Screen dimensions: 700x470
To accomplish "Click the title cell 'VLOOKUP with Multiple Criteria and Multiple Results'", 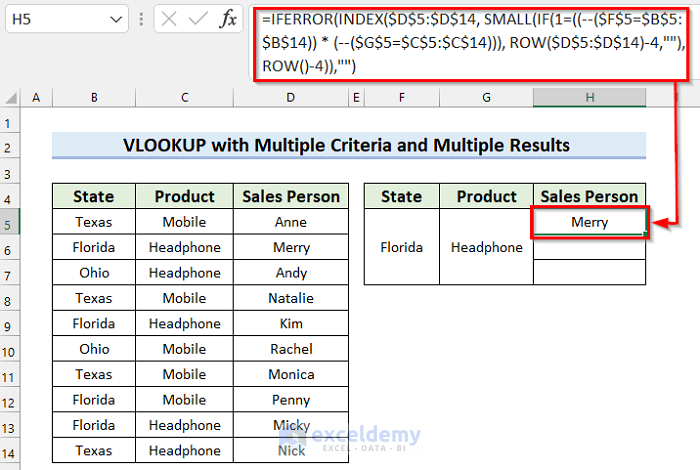I will click(x=349, y=145).
